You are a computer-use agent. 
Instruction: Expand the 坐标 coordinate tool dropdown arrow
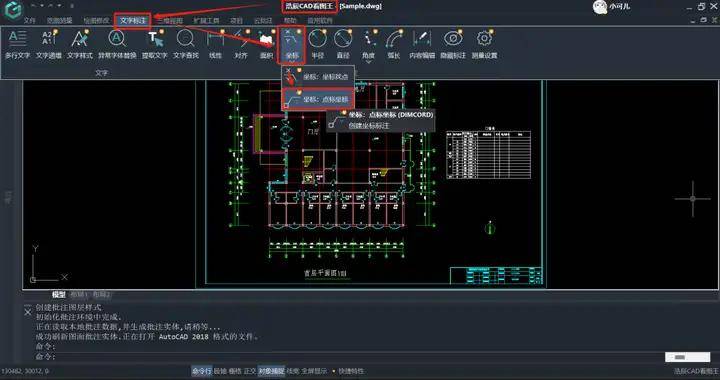[x=292, y=61]
